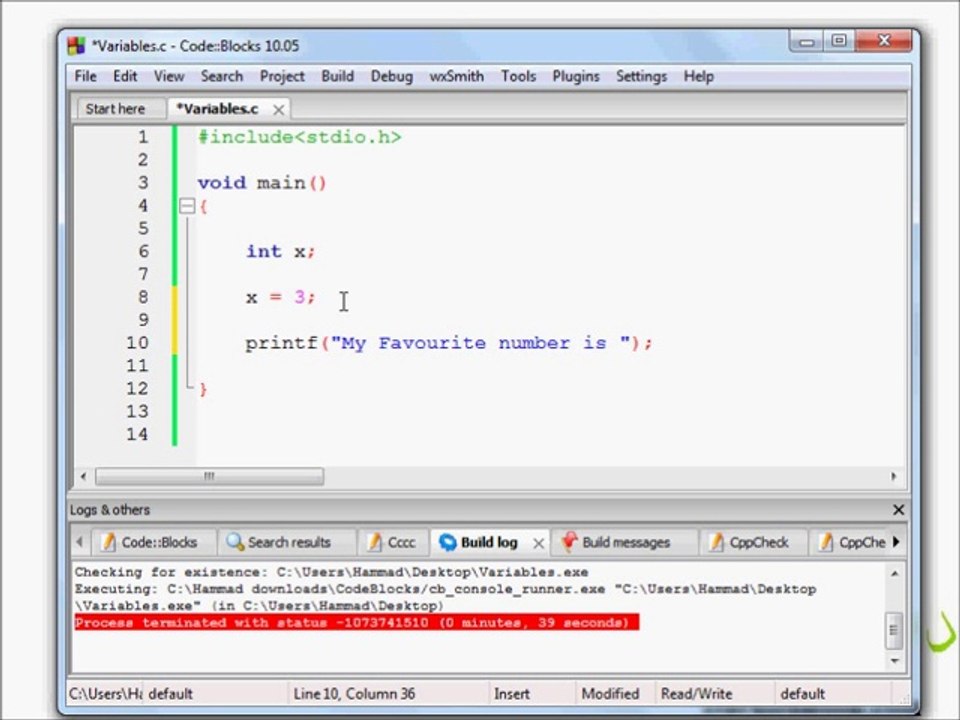
Task: Click the editor horizontal scrollbar thumb
Action: tap(209, 476)
